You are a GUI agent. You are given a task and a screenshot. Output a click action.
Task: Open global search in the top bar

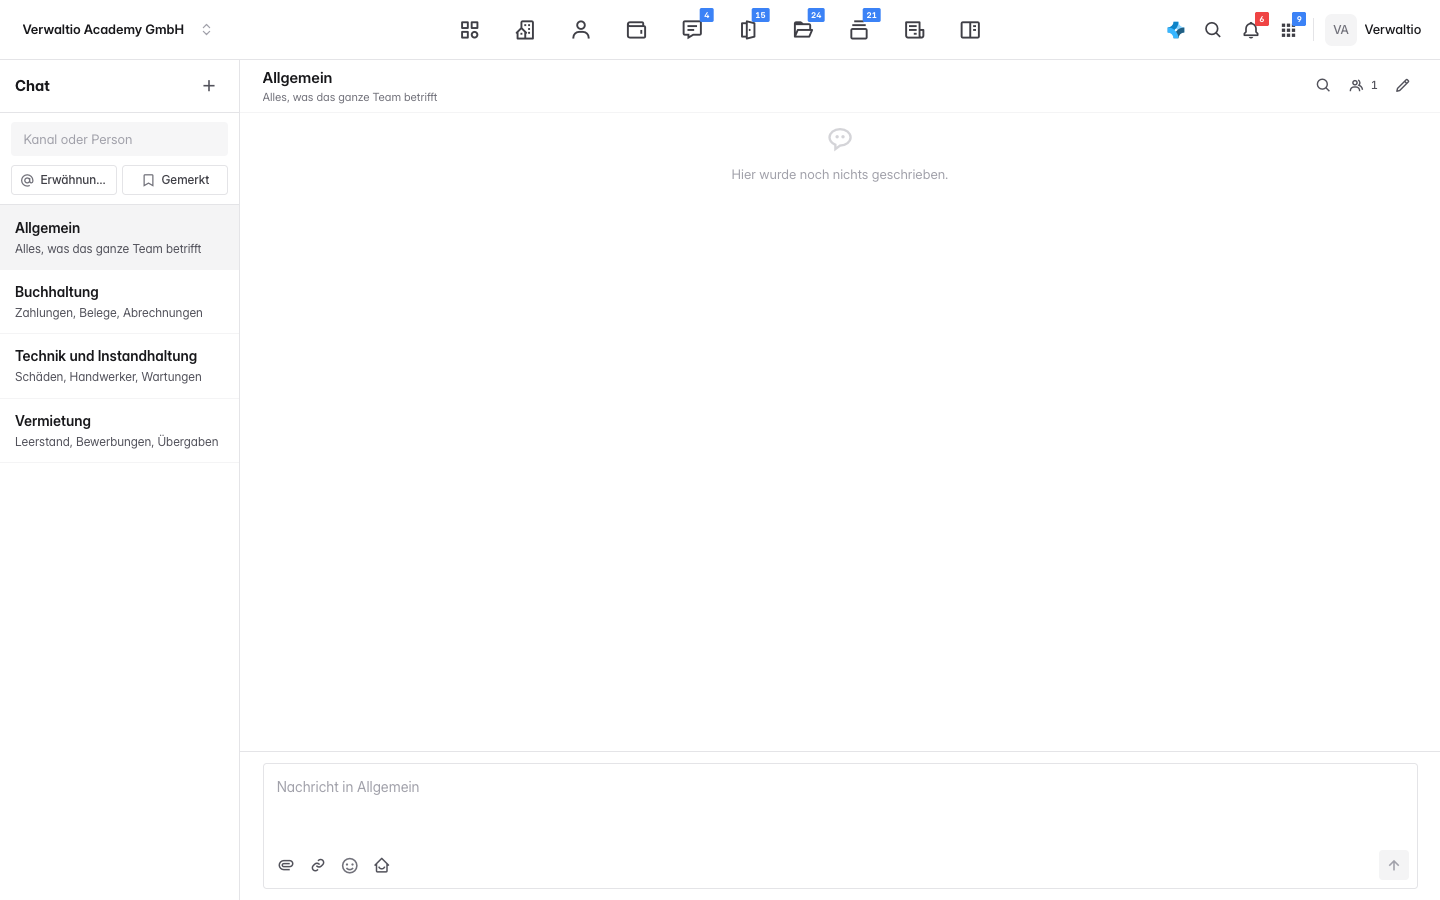pyautogui.click(x=1213, y=30)
